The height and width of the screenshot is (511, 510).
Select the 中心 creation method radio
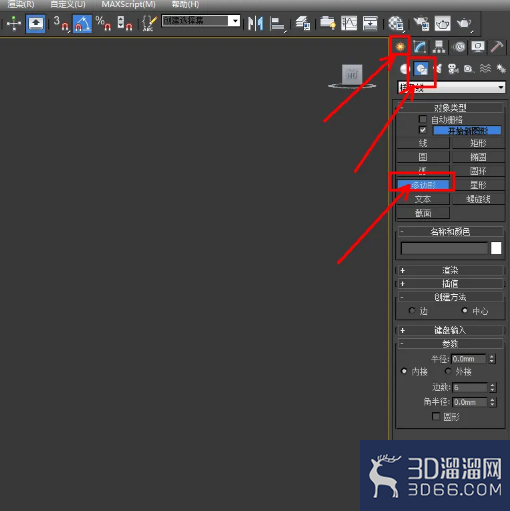(x=464, y=310)
